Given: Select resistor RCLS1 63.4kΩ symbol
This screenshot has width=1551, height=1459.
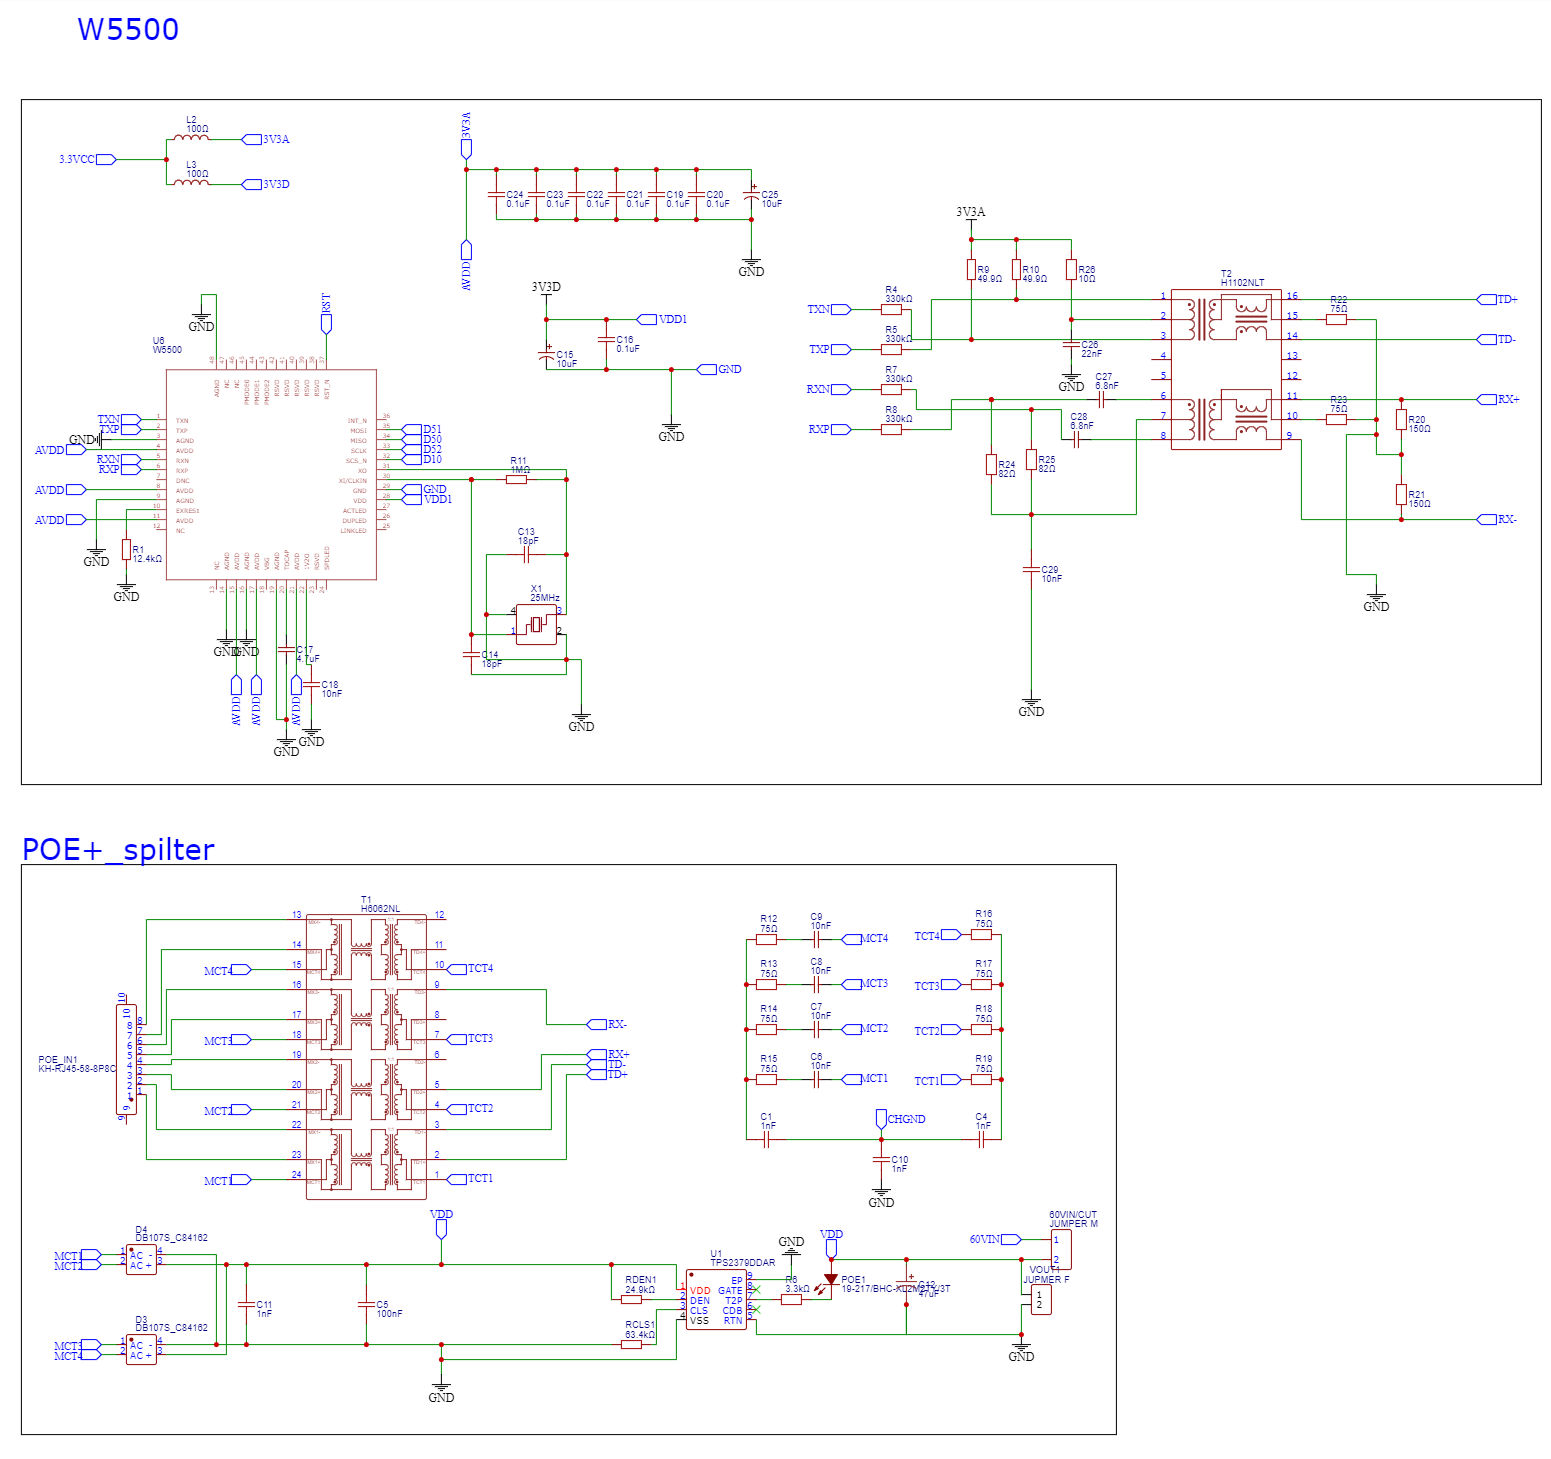Looking at the screenshot, I should point(631,1344).
